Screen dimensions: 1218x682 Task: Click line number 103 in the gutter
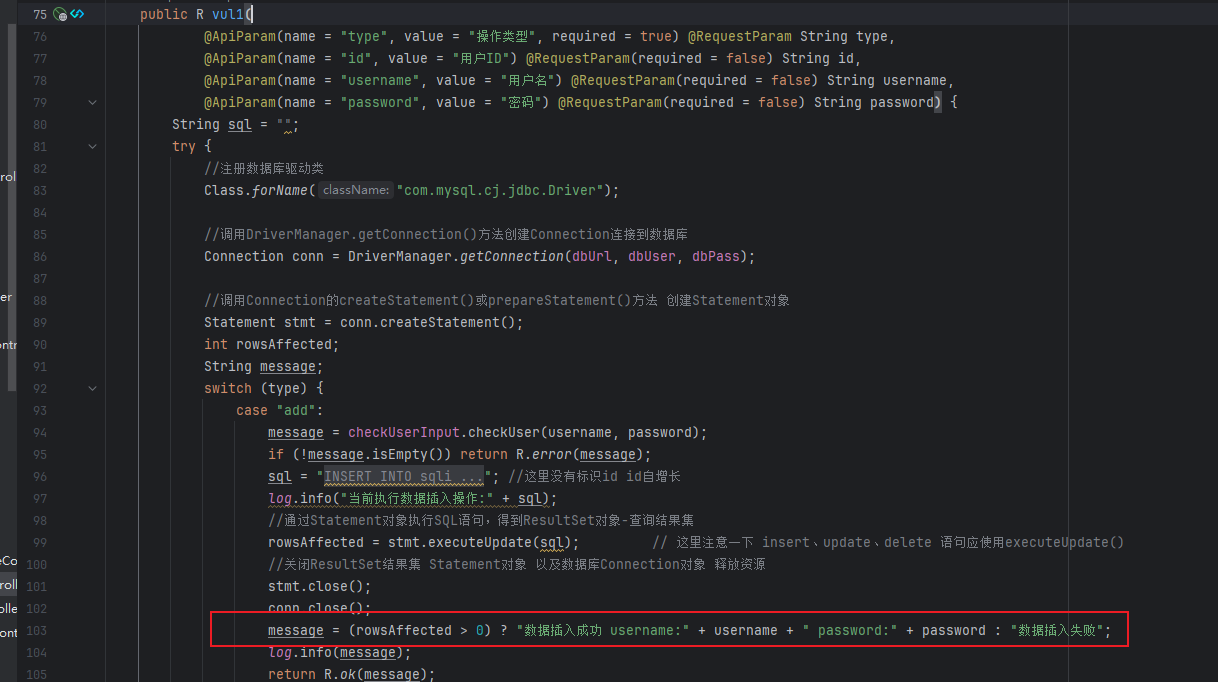coord(35,630)
